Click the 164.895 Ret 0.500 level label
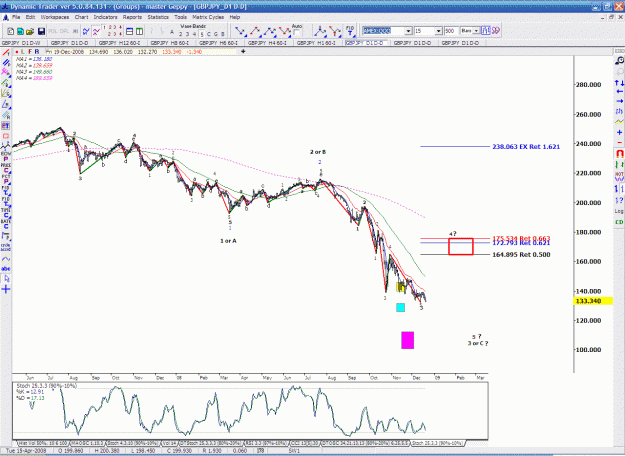 521,254
